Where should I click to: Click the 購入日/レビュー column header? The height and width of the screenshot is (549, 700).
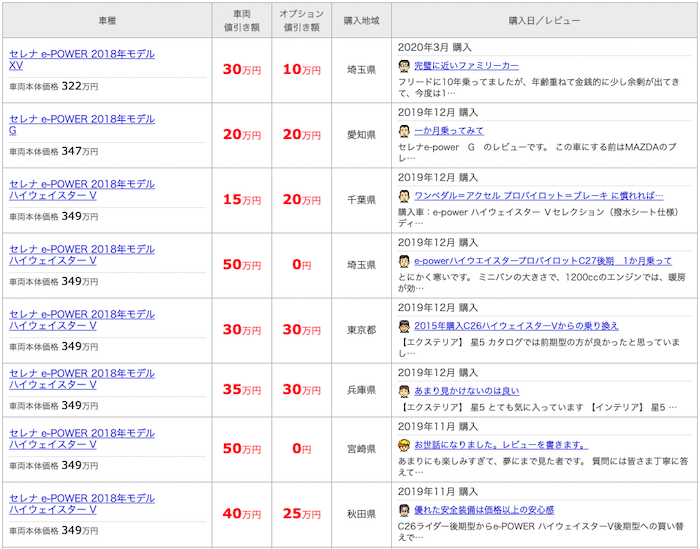(x=544, y=21)
